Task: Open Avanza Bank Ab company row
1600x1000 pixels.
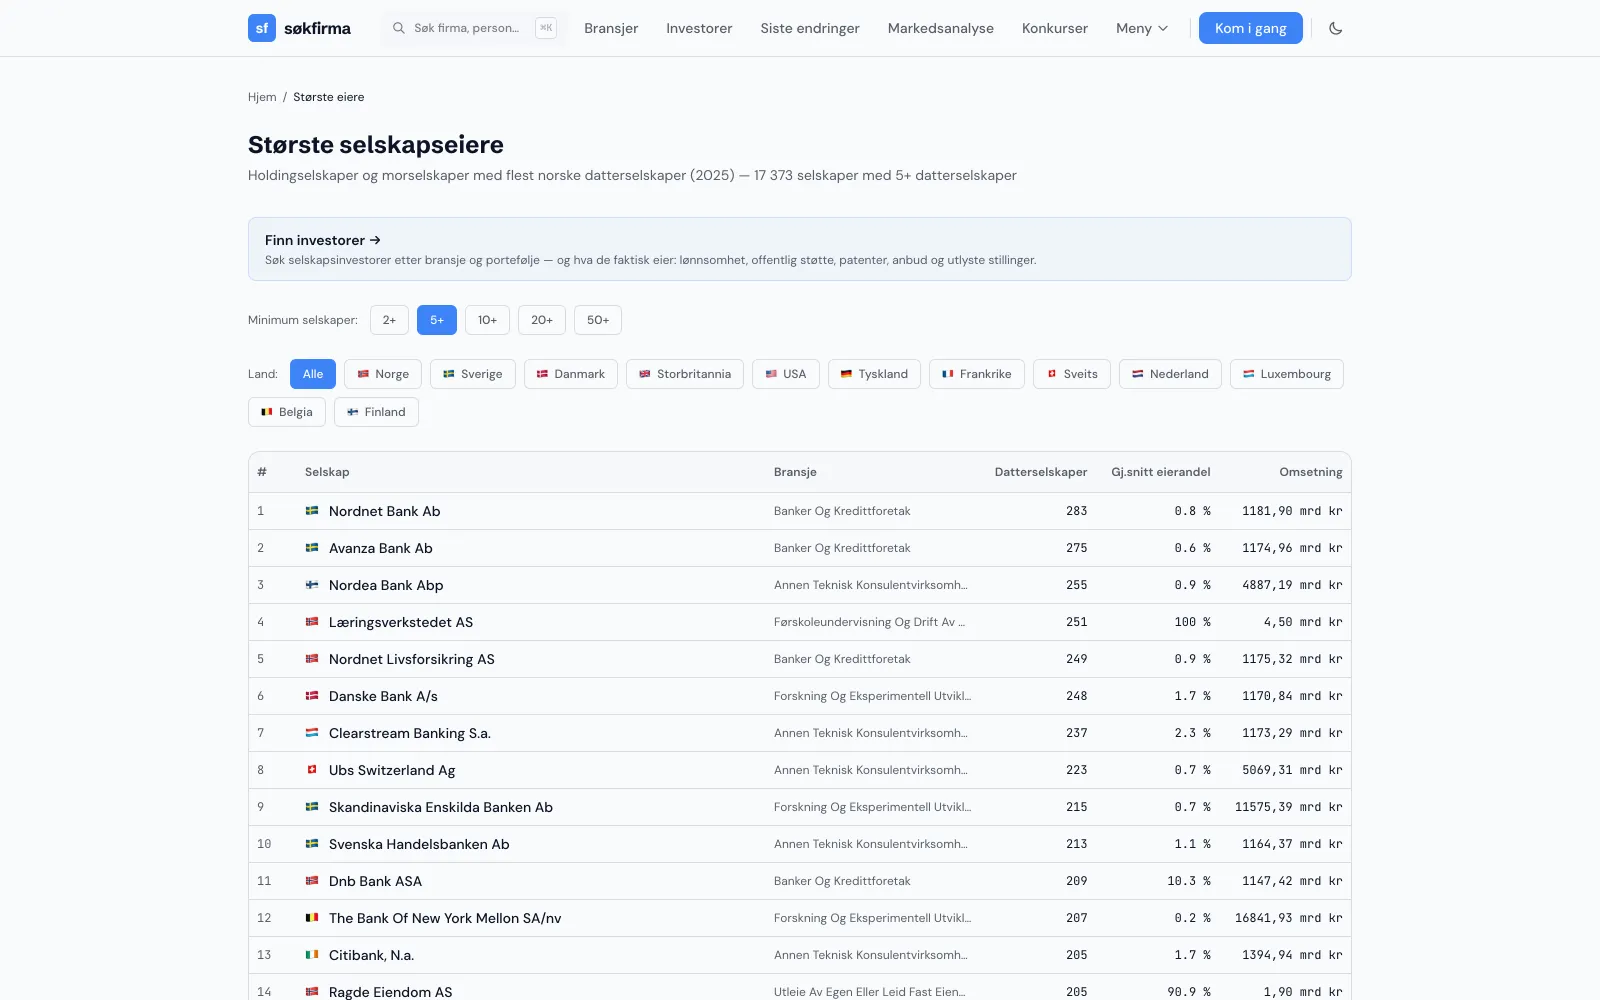Action: click(800, 548)
